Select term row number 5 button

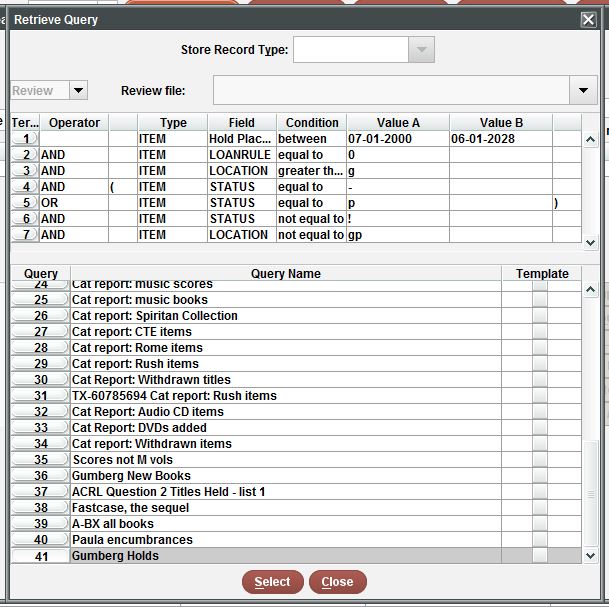25,203
